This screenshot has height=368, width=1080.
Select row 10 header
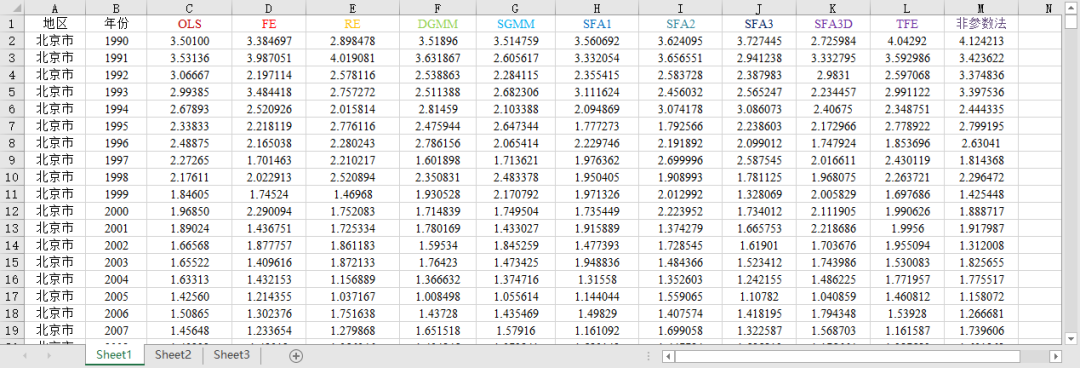point(12,176)
